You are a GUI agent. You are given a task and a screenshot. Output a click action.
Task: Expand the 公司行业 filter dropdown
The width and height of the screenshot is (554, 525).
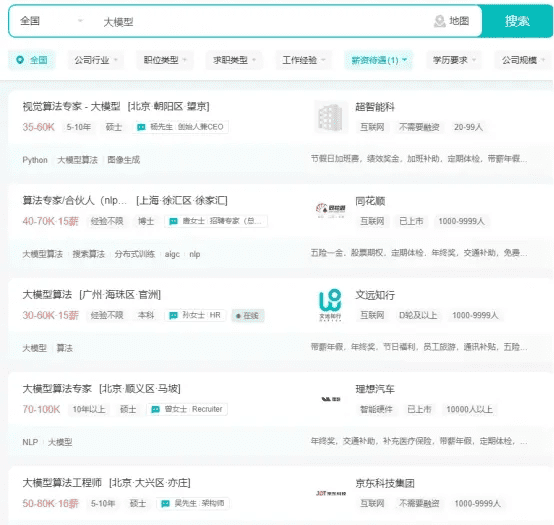[x=95, y=60]
